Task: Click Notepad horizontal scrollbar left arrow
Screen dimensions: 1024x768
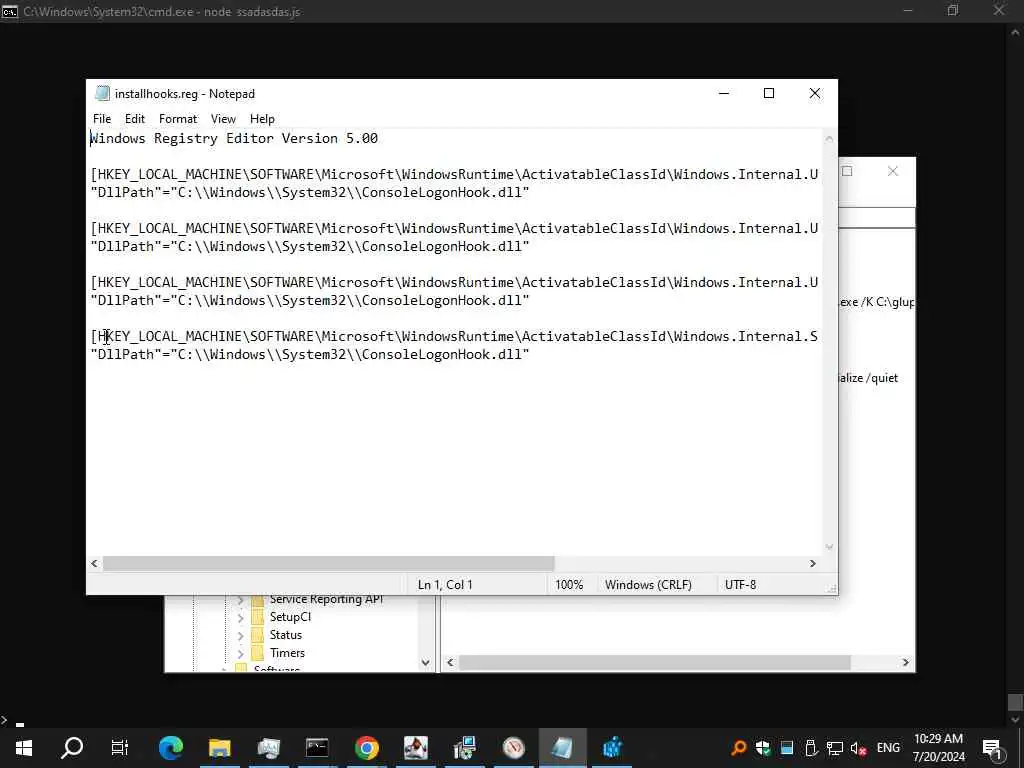Action: point(95,564)
